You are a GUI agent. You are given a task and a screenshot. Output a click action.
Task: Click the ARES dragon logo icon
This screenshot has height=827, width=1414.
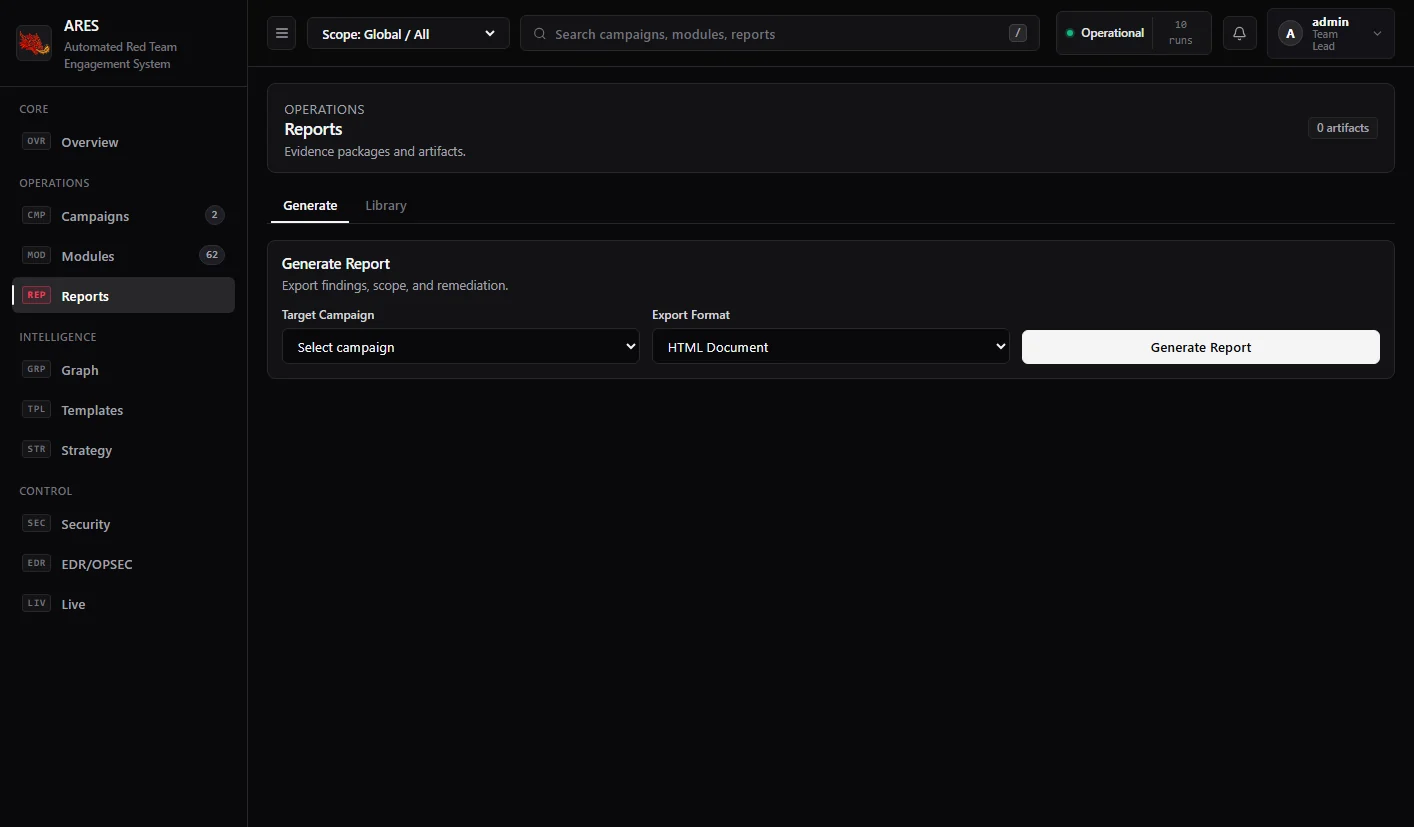pos(34,43)
